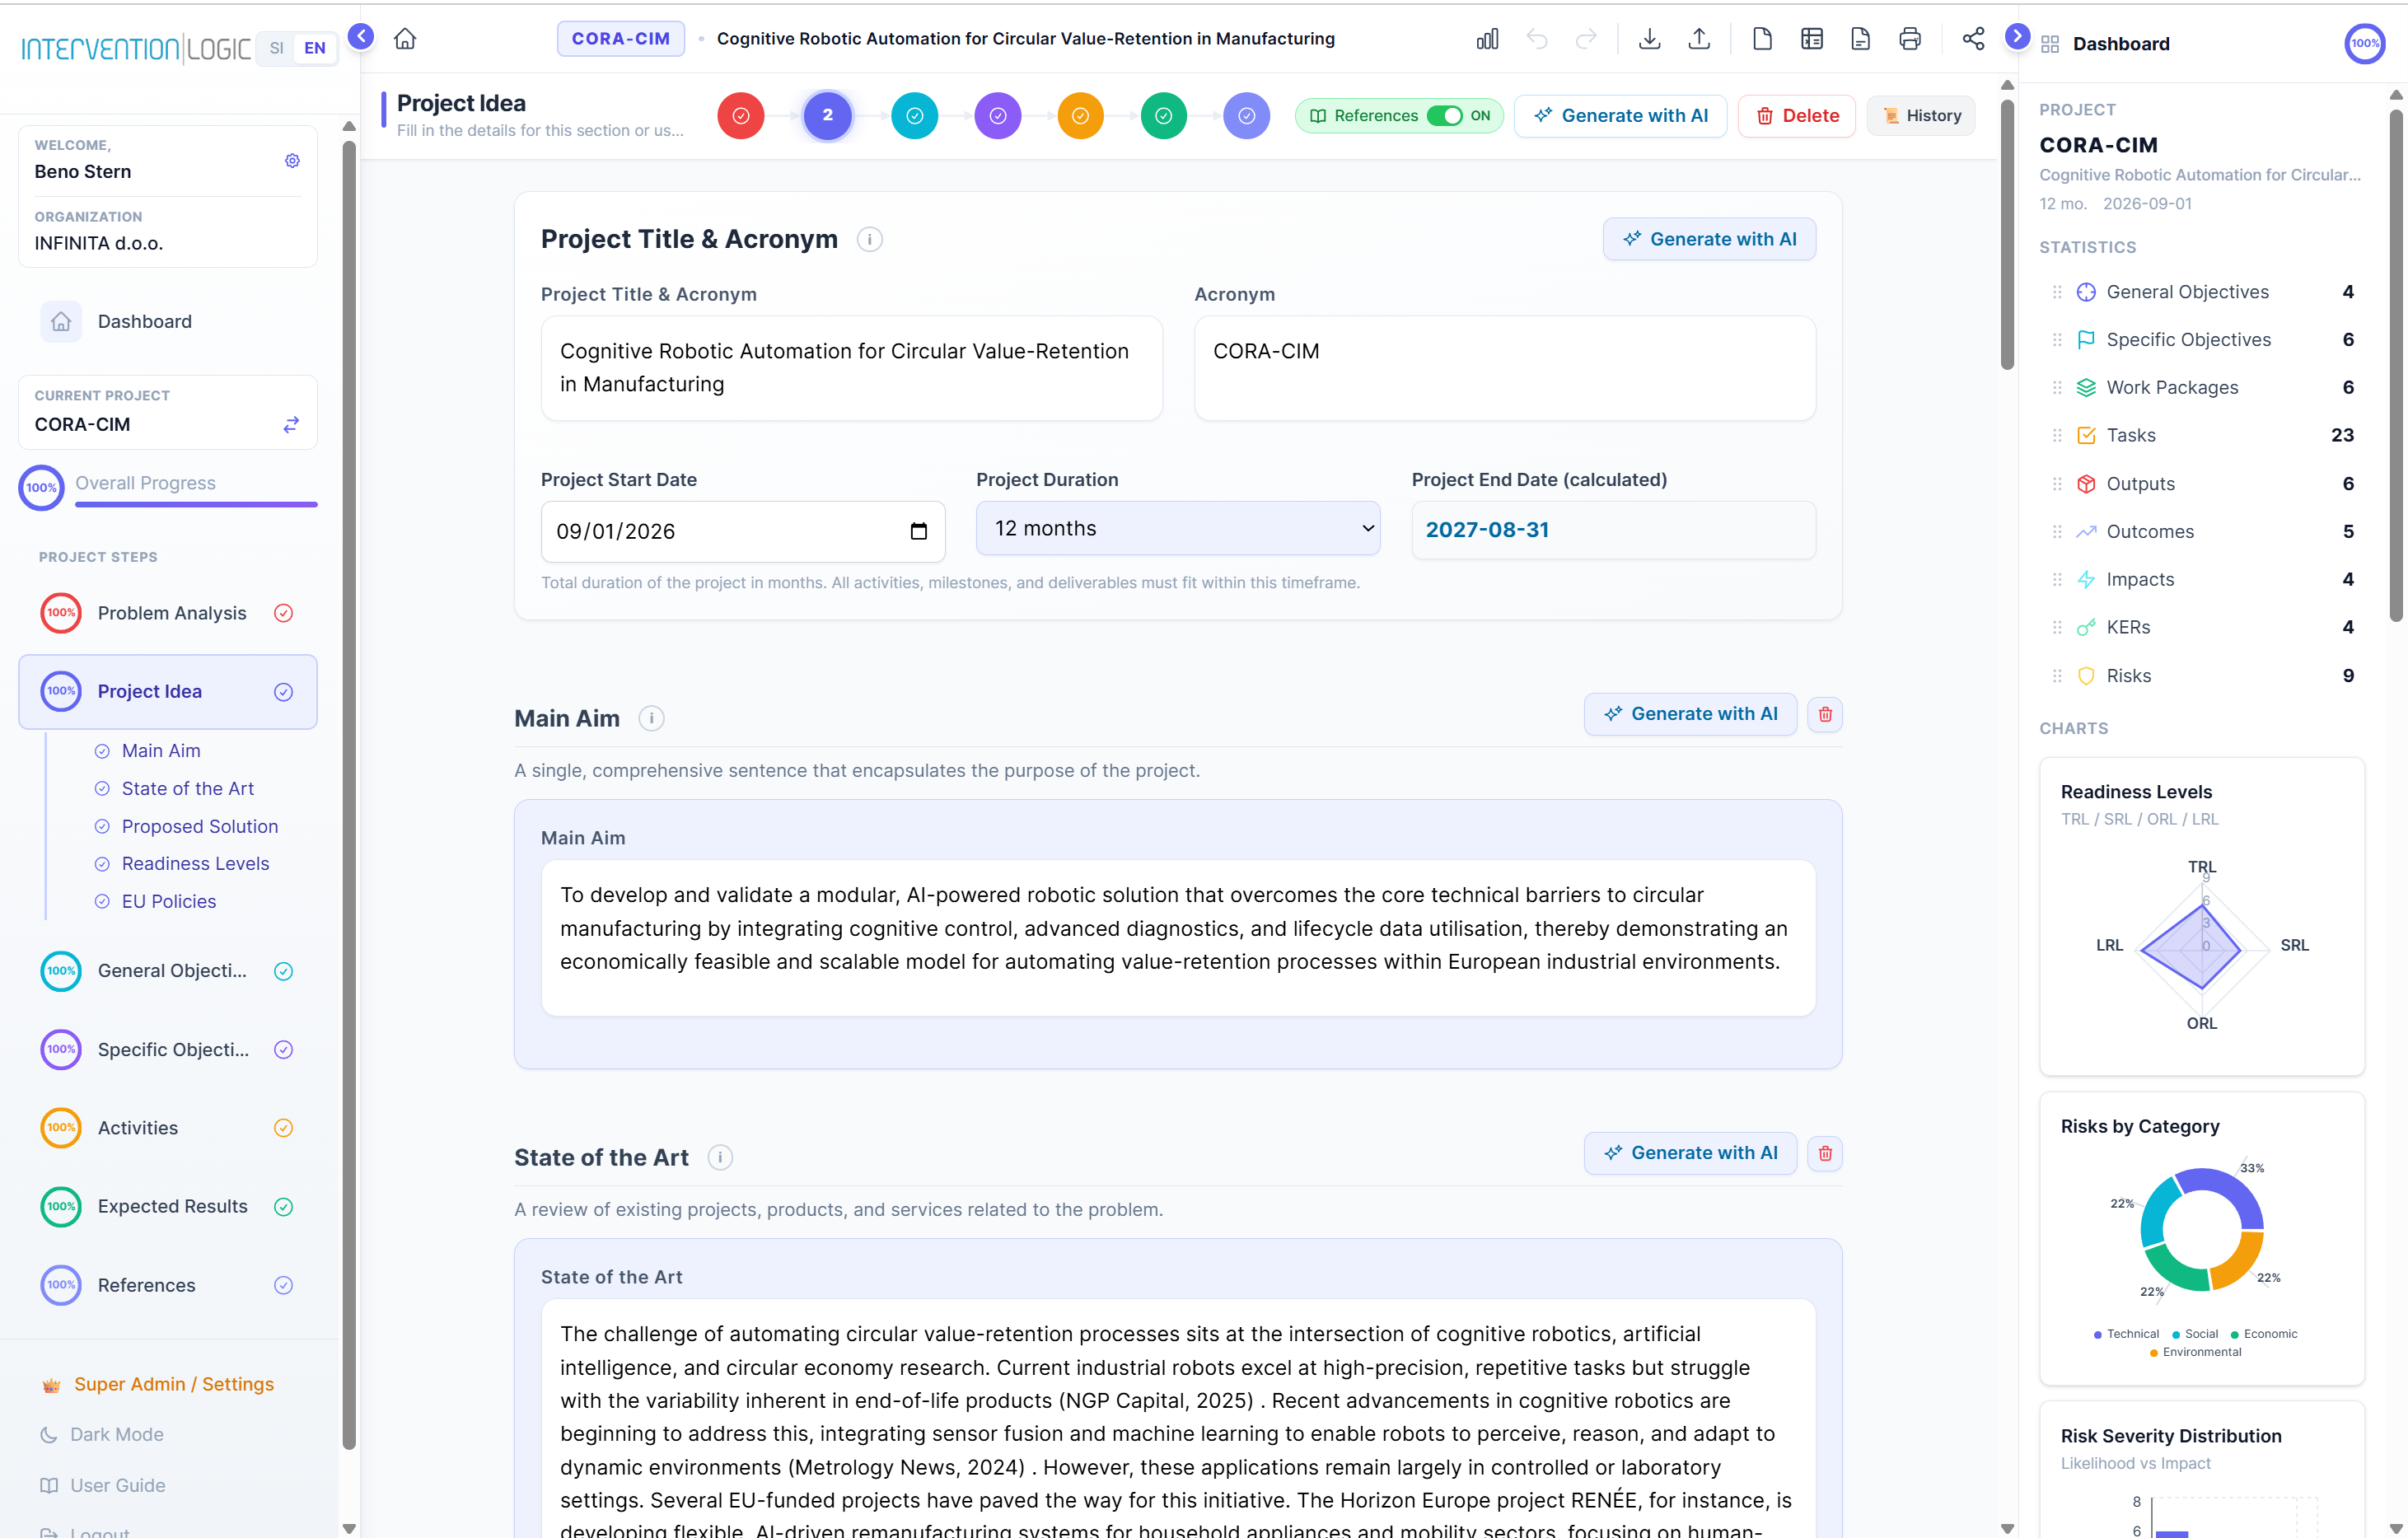
Task: Switch project using CORA-CIM swap arrows icon
Action: tap(291, 425)
